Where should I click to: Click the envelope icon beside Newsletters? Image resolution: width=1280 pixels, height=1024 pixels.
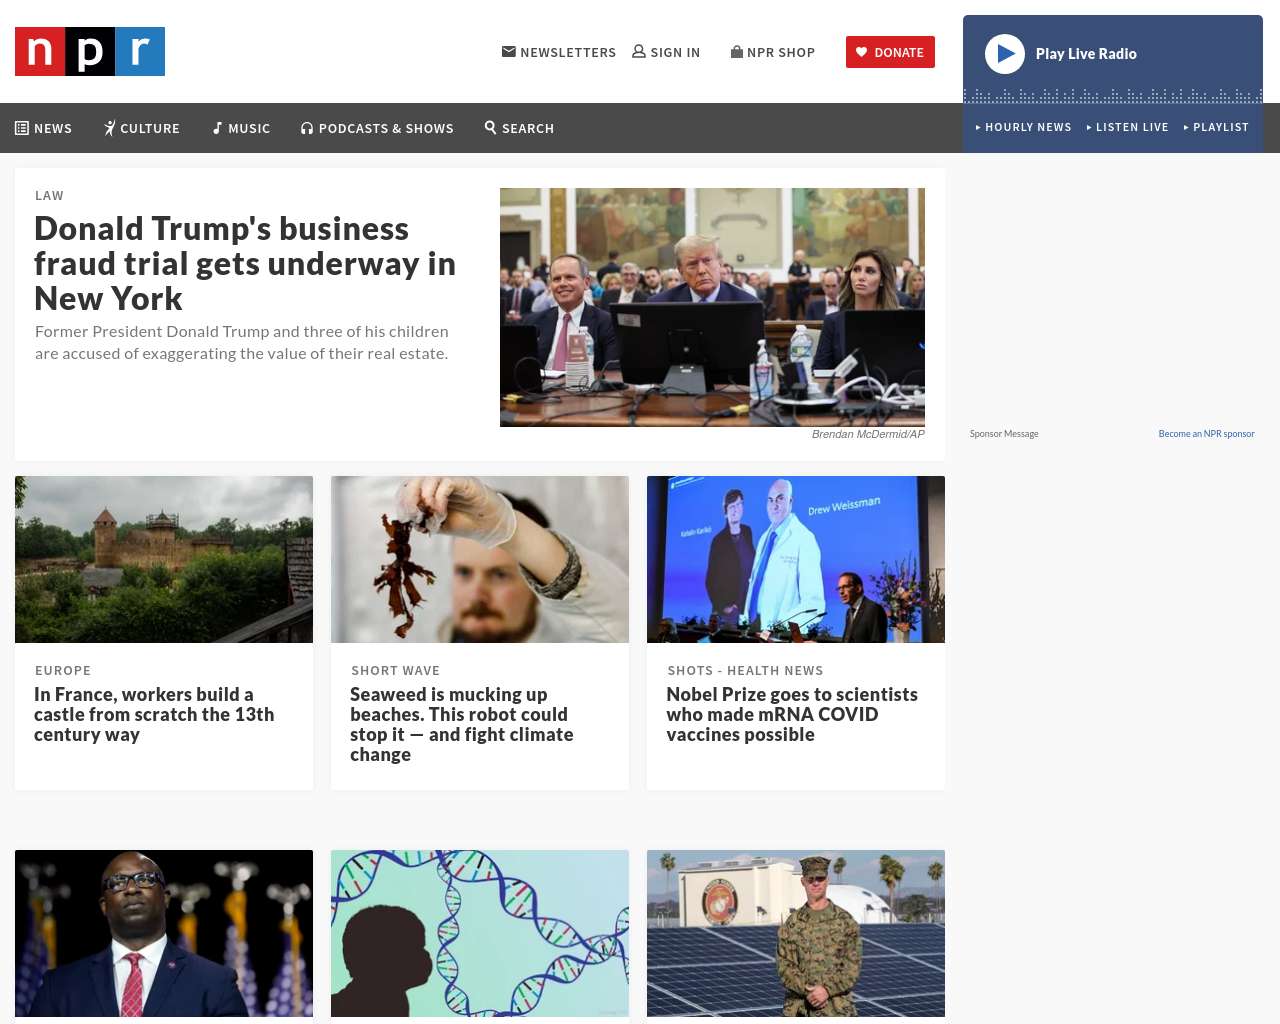(x=509, y=52)
